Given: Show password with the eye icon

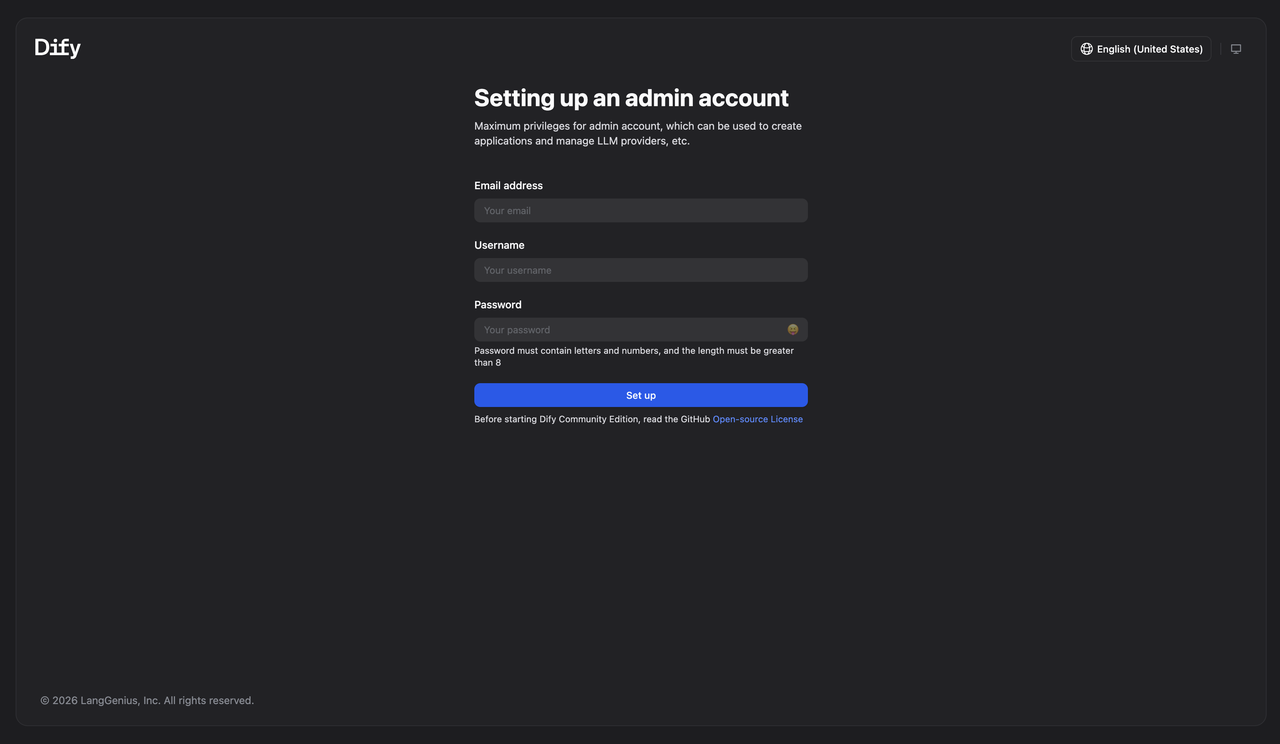Looking at the screenshot, I should pos(793,330).
